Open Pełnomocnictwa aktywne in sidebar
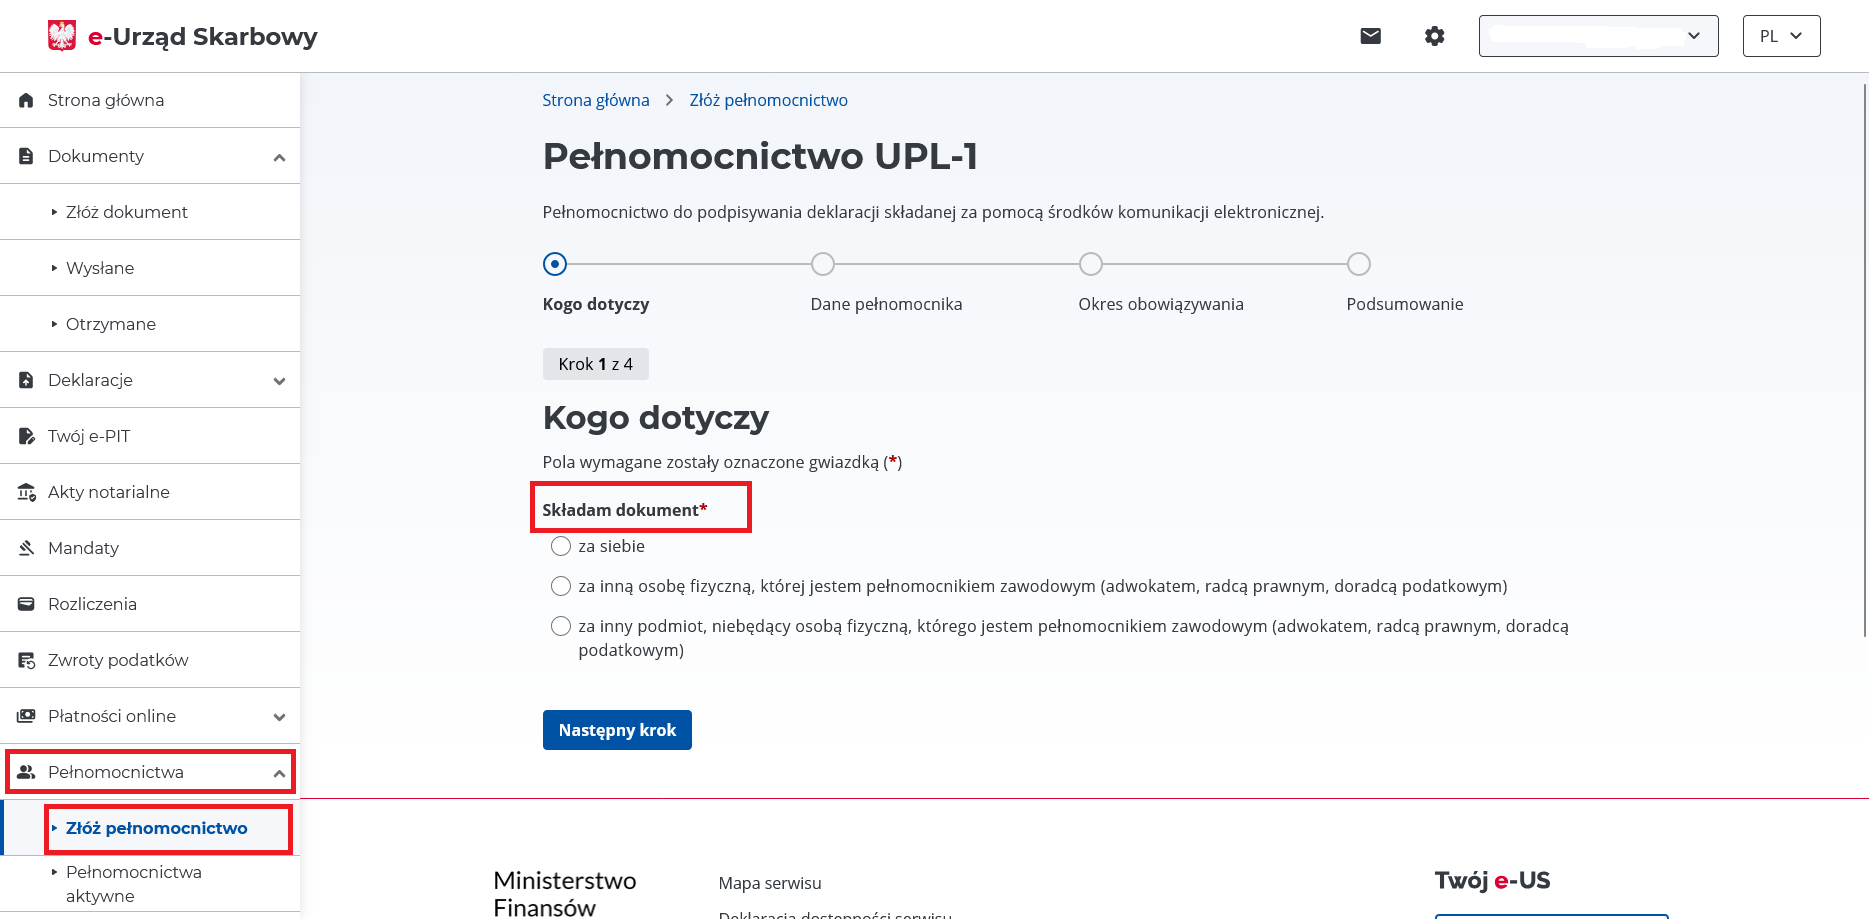This screenshot has width=1869, height=919. pyautogui.click(x=133, y=884)
